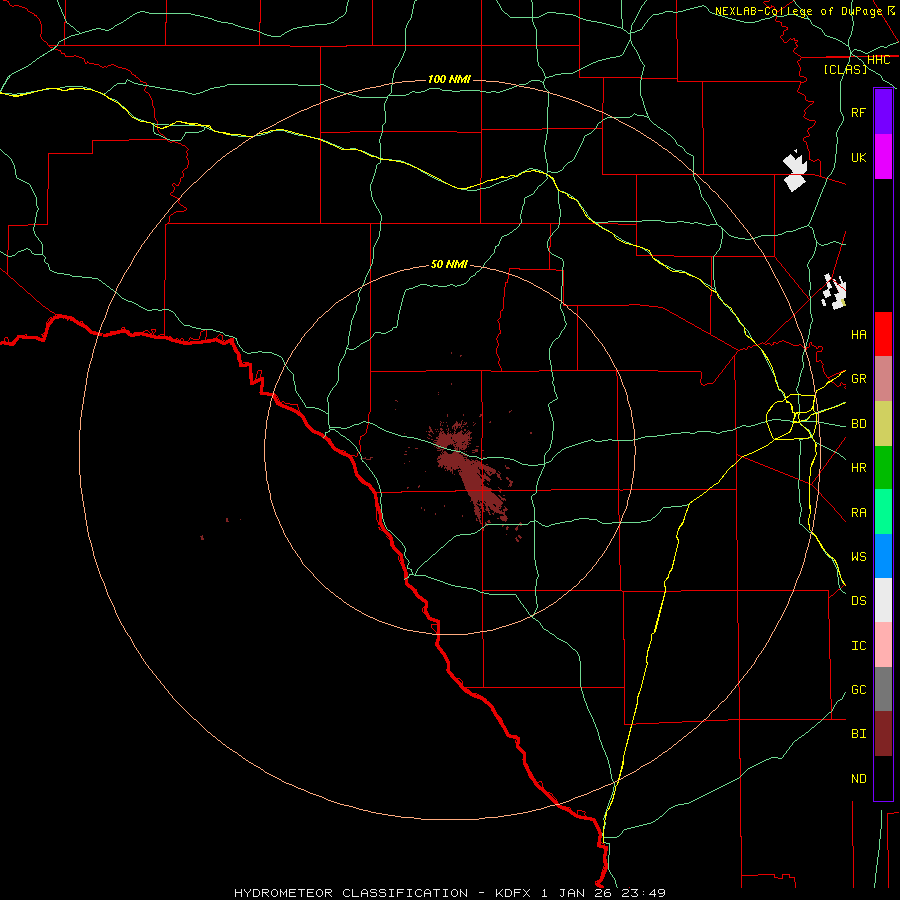Click the HHC product label
Viewport: 900px width, 900px height.
point(878,60)
